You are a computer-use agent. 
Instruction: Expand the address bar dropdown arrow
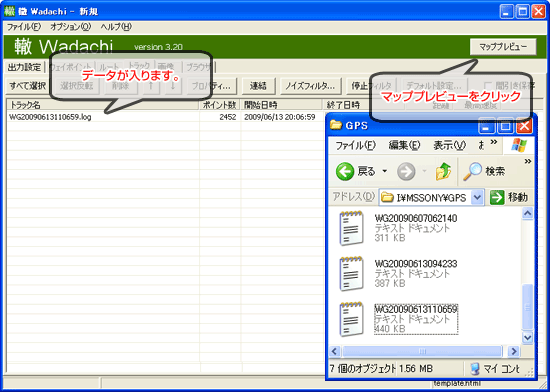tap(477, 197)
